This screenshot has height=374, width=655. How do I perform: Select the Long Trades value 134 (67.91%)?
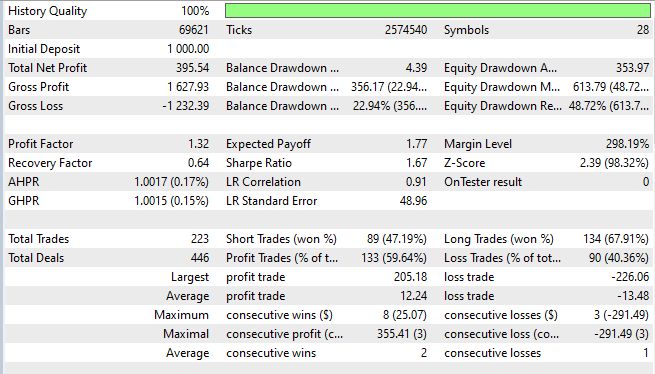pos(616,239)
